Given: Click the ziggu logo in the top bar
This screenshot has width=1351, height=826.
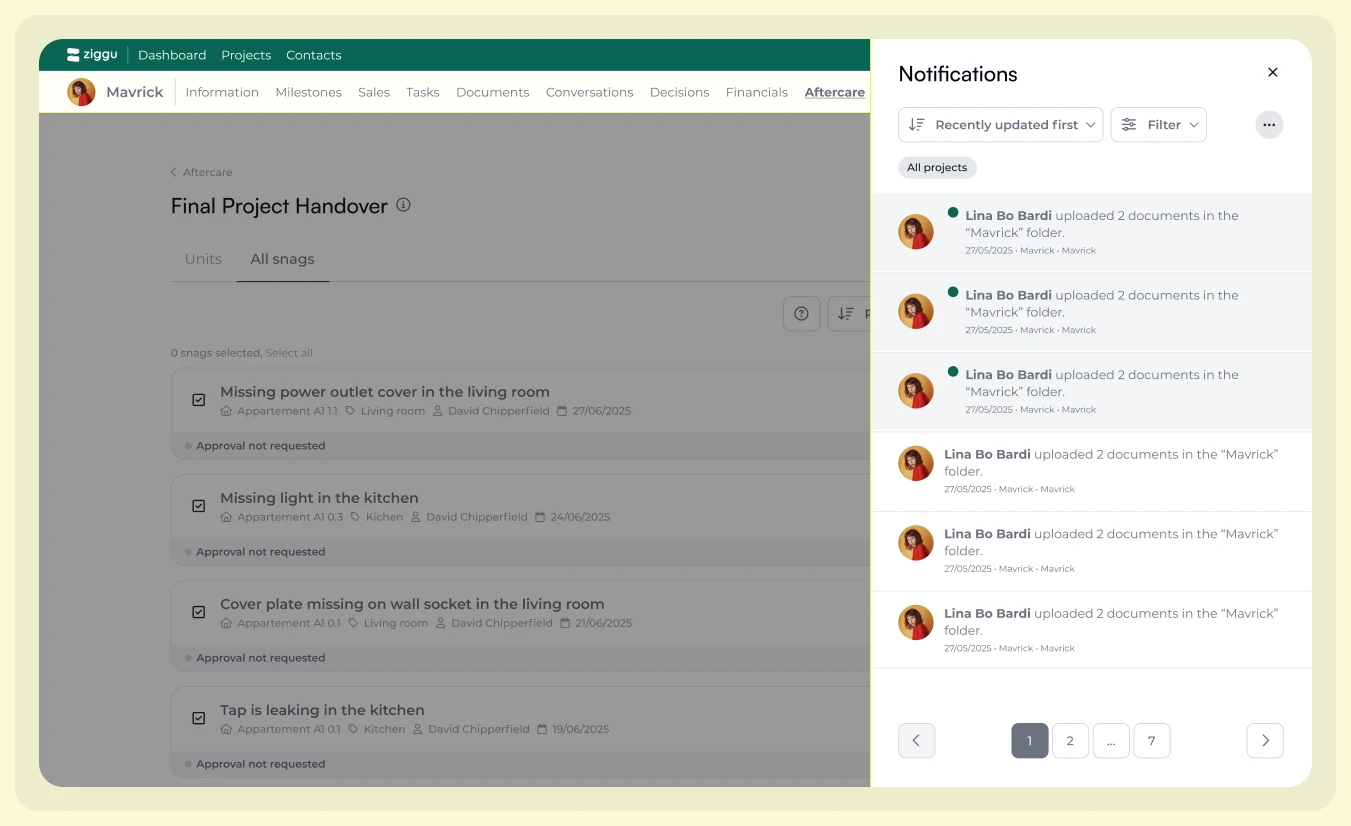Looking at the screenshot, I should tap(92, 55).
